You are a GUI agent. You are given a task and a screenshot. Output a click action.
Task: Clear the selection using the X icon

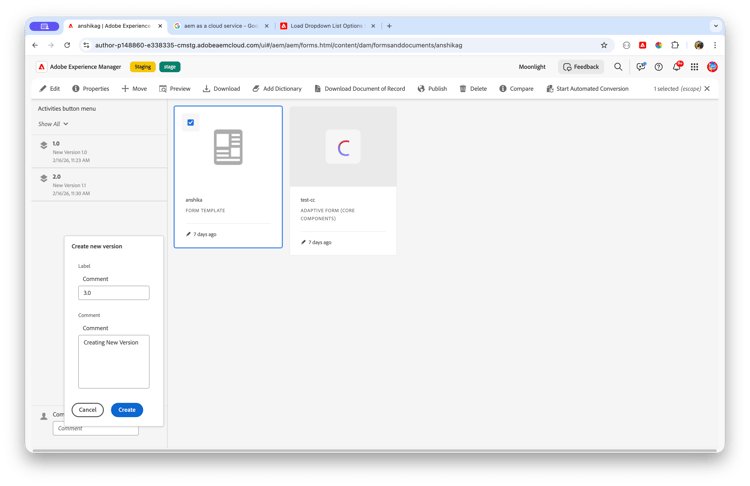click(x=707, y=88)
